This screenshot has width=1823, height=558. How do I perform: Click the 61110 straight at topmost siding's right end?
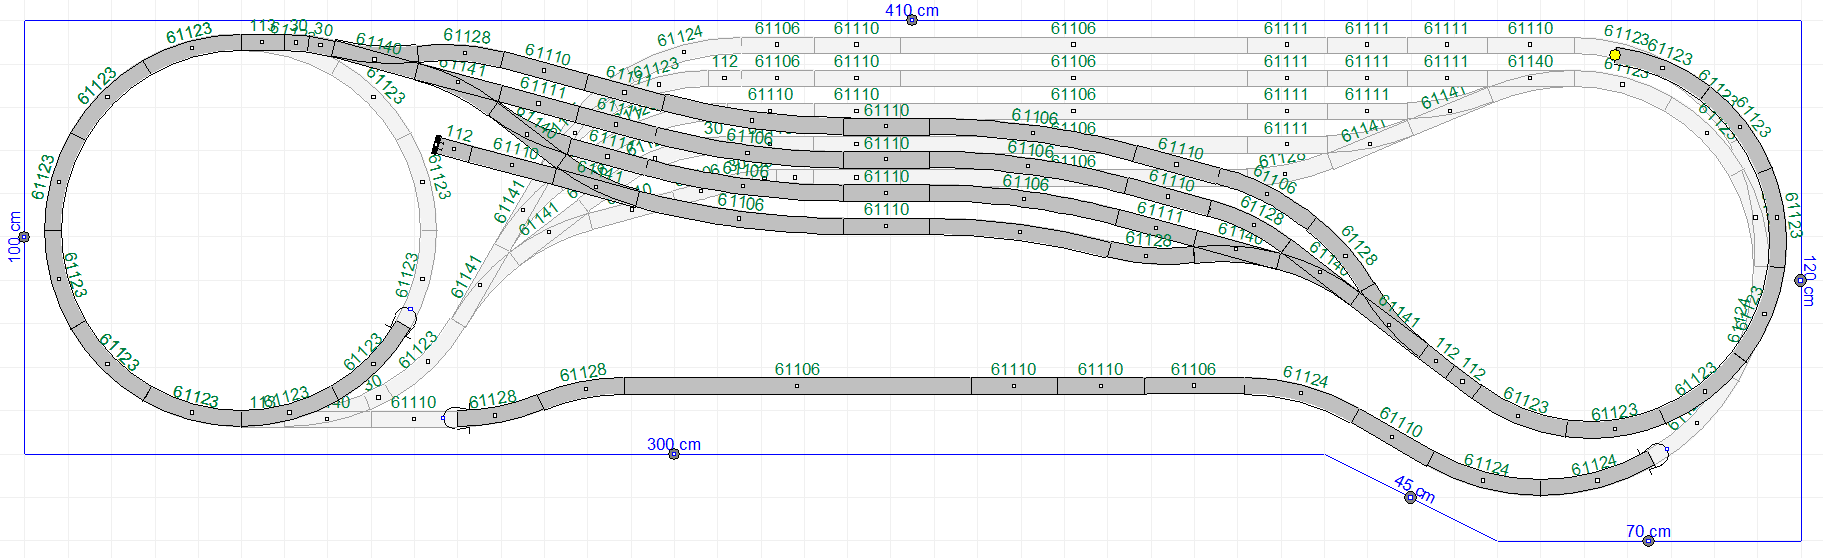(1530, 45)
